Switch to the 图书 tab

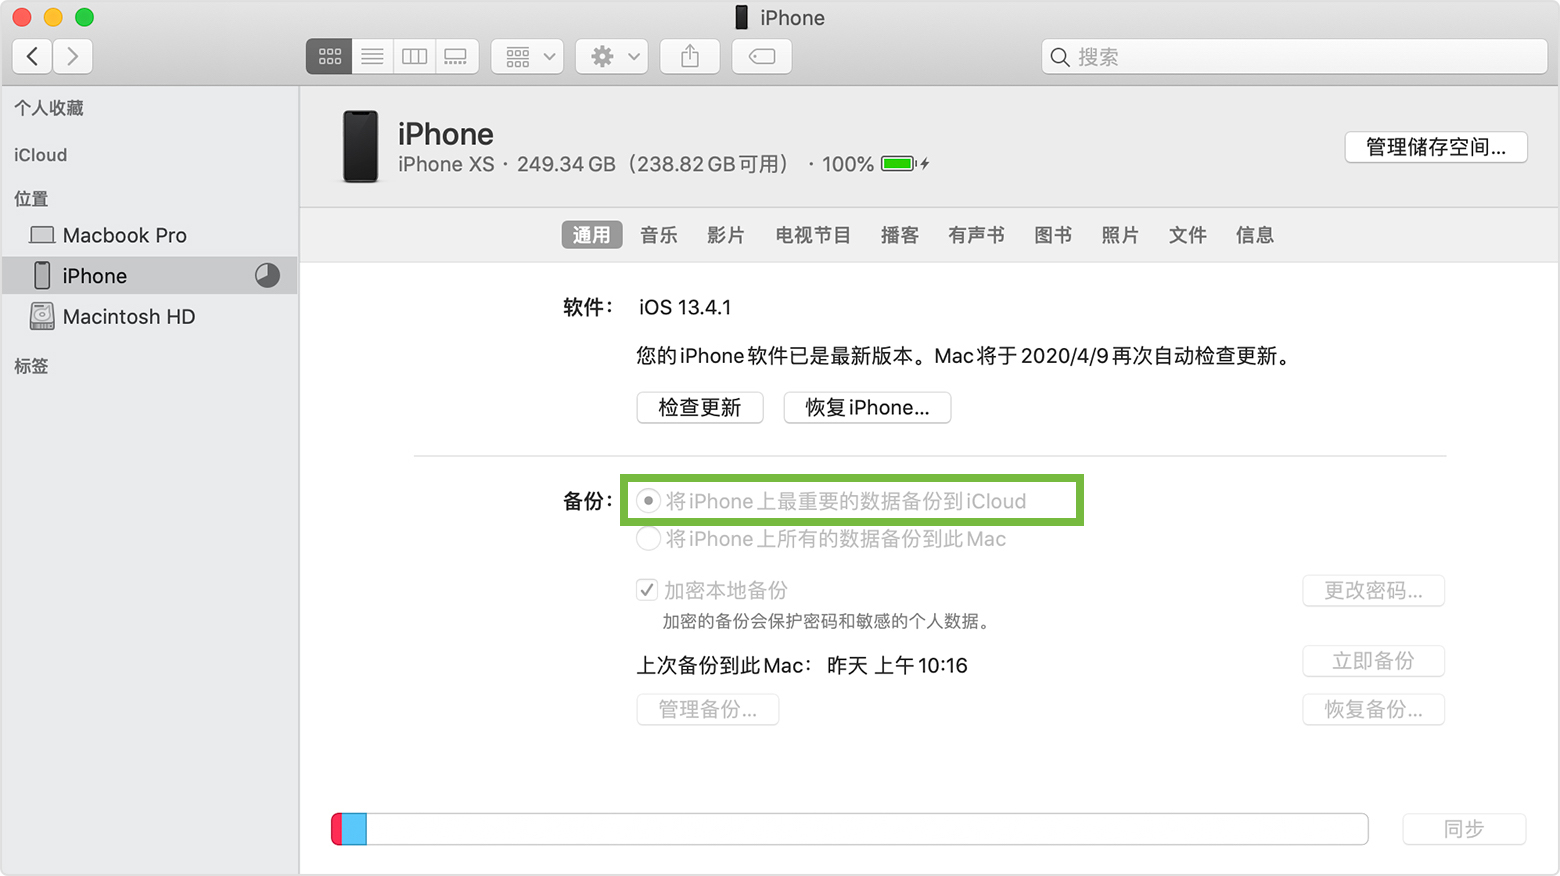click(1053, 235)
